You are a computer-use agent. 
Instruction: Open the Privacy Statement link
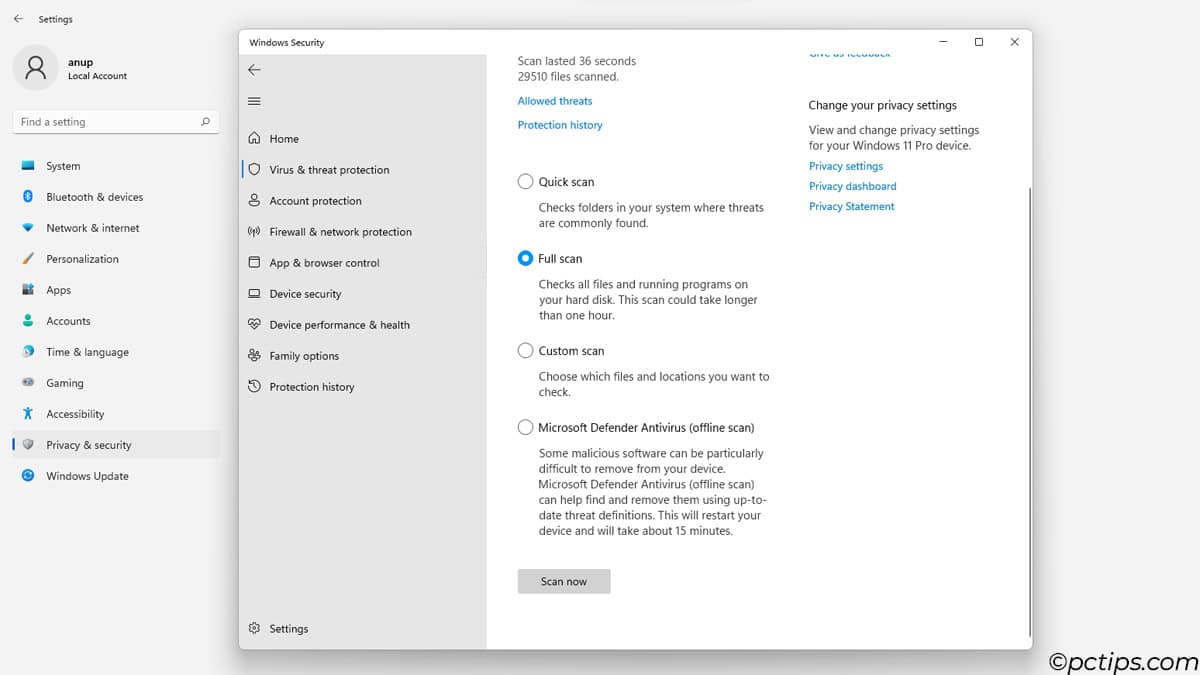click(x=852, y=206)
